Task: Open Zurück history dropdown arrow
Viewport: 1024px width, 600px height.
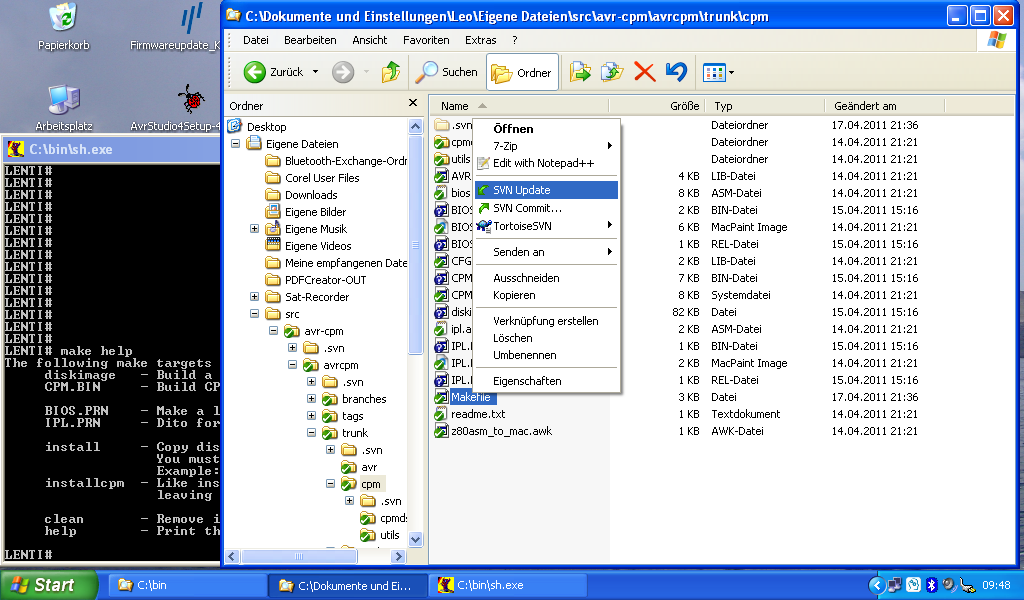Action: click(315, 72)
